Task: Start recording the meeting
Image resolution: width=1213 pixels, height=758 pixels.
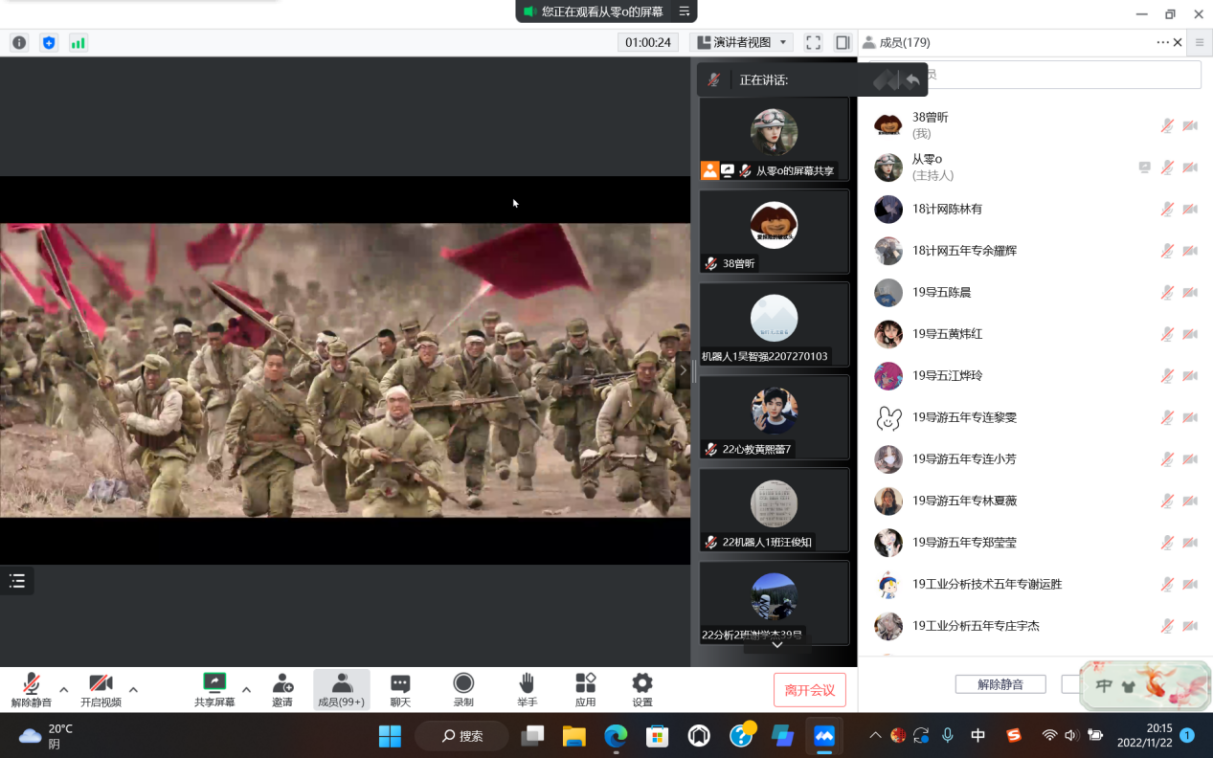Action: [x=463, y=689]
